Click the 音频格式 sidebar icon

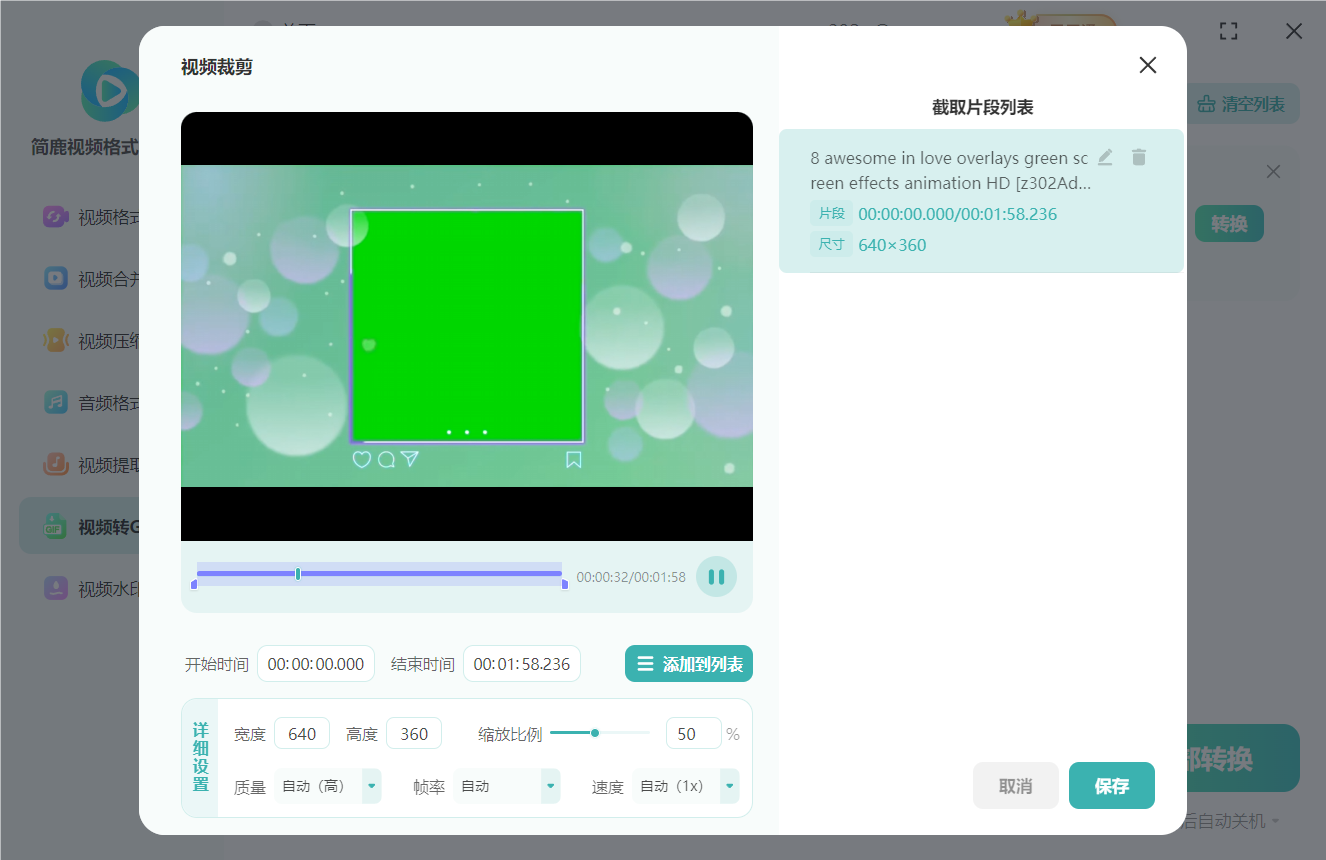pos(56,403)
